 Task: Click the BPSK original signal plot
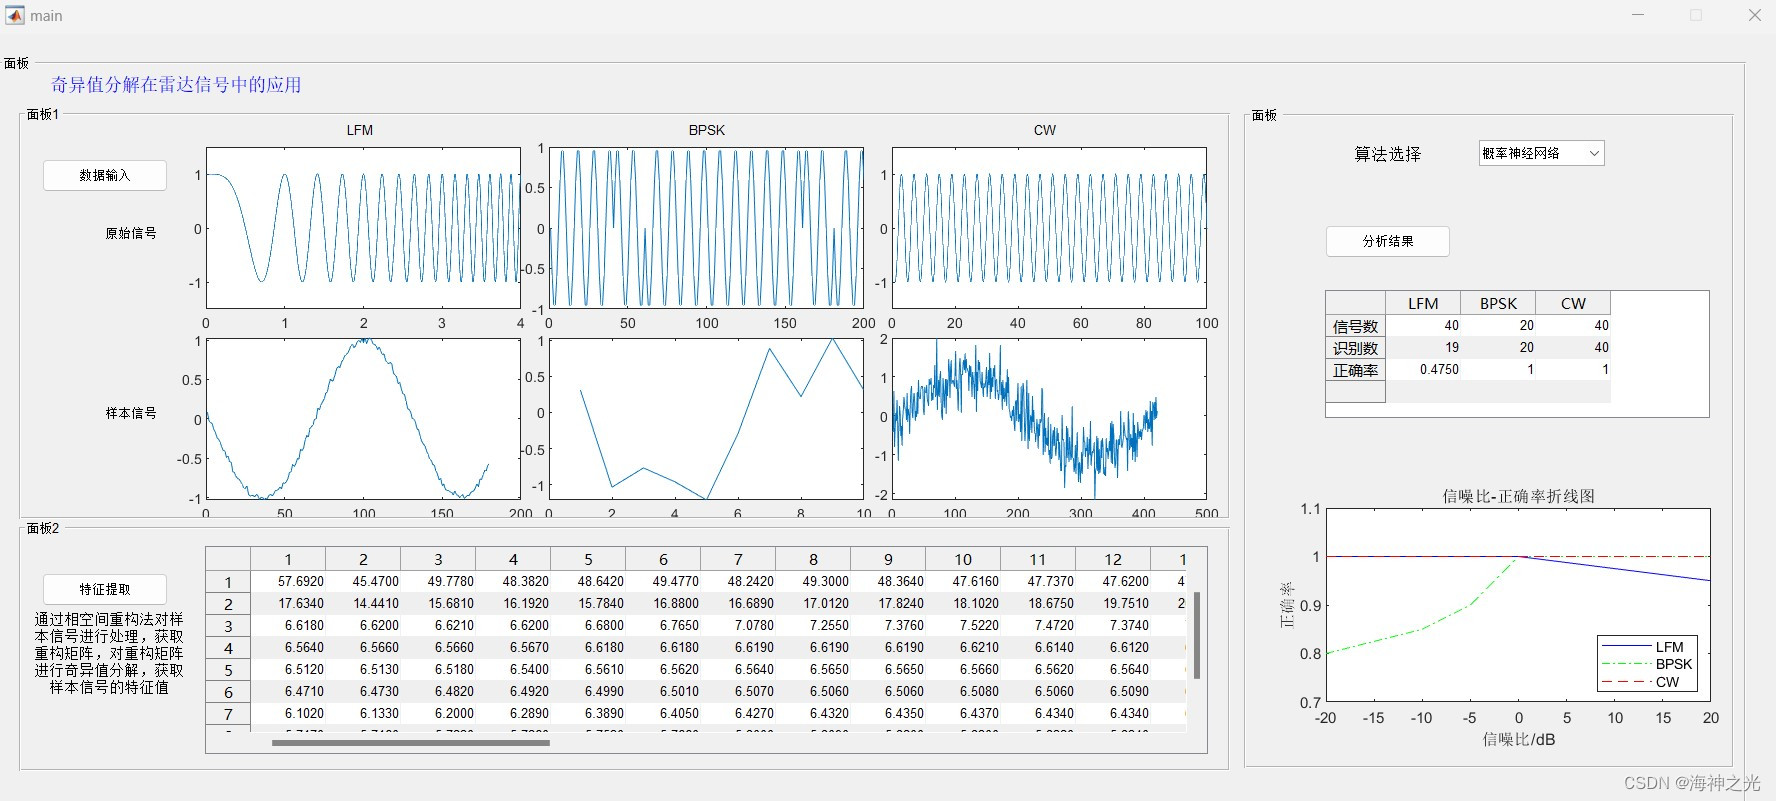[706, 228]
